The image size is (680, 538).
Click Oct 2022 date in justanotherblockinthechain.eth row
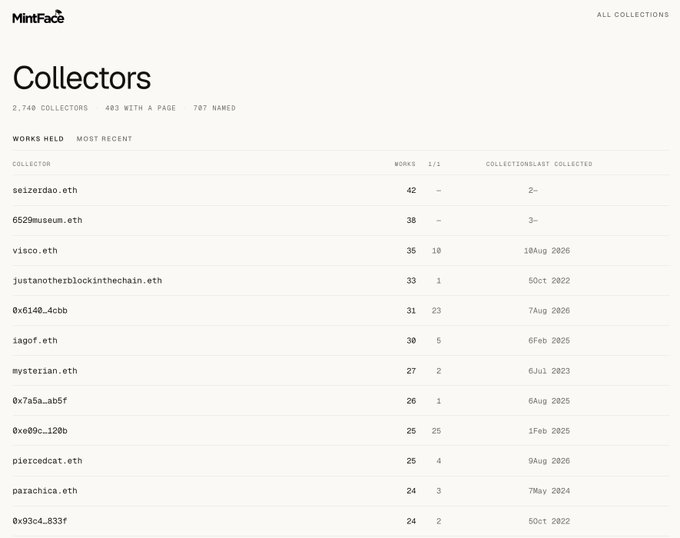[552, 280]
